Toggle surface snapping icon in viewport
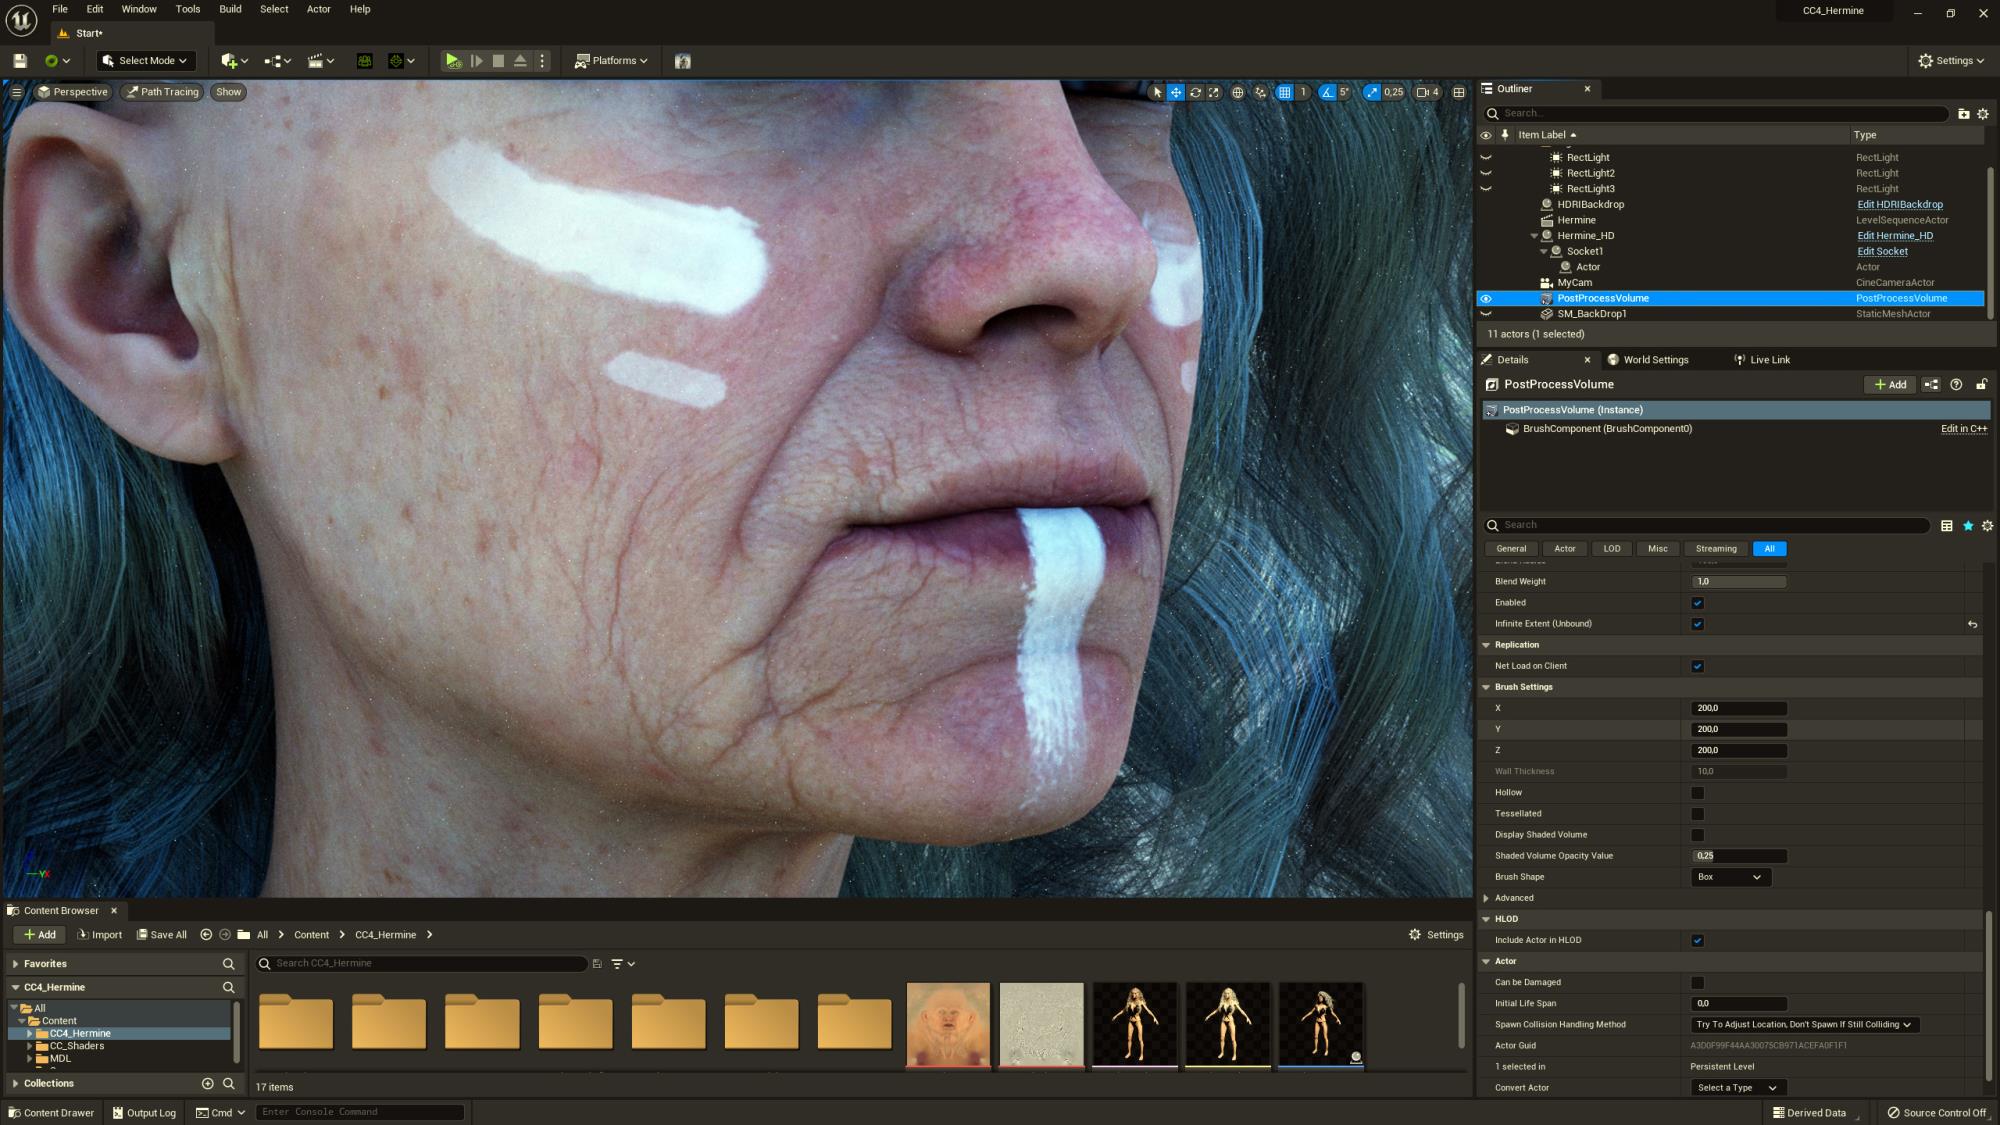The width and height of the screenshot is (2000, 1125). pyautogui.click(x=1260, y=92)
